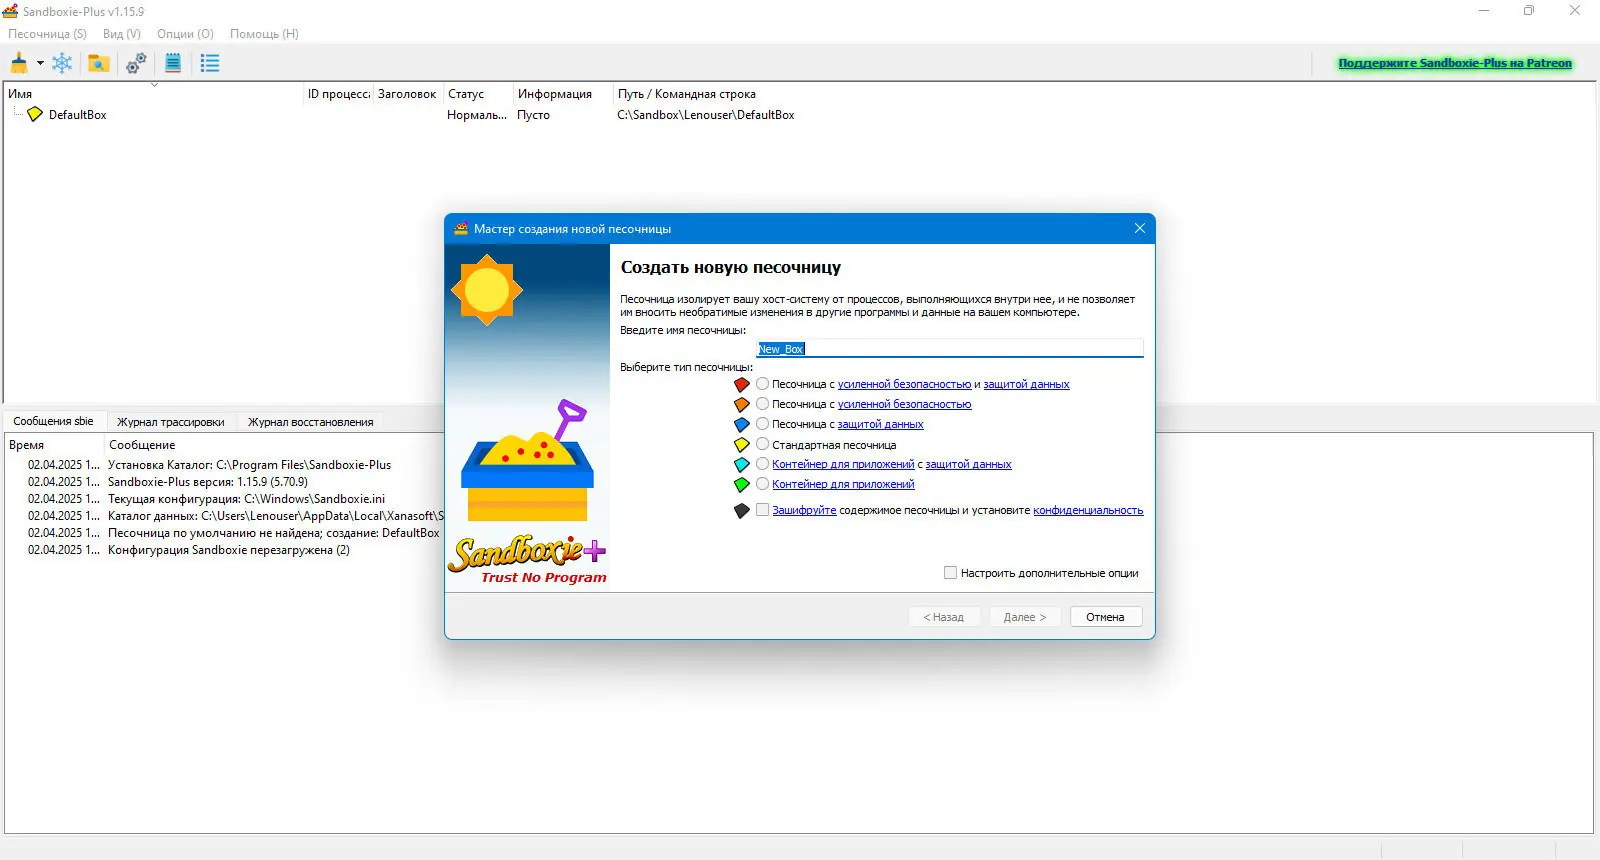This screenshot has width=1600, height=860.
Task: Select the radio on the blue data-protection row
Action: pos(763,424)
